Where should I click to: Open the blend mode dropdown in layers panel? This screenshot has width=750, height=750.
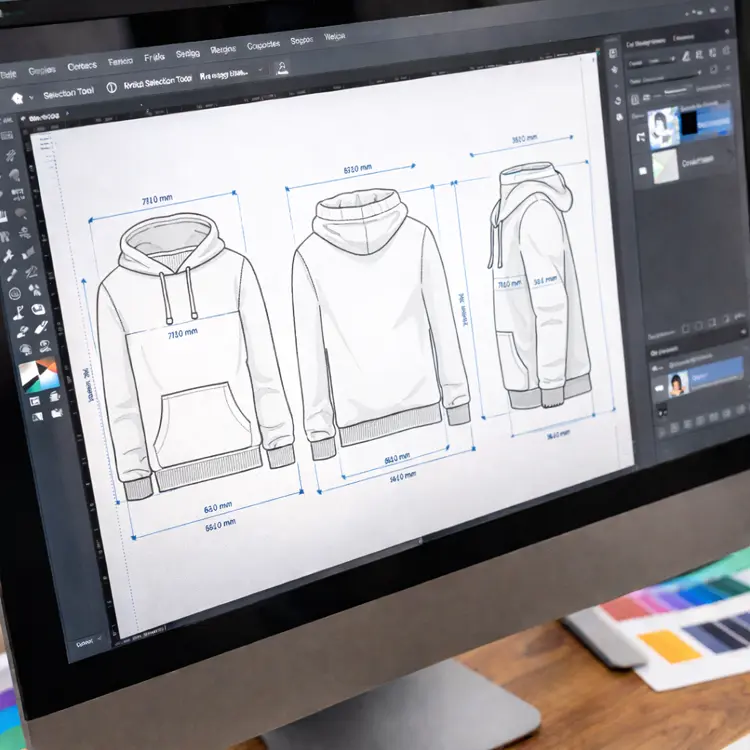point(650,62)
